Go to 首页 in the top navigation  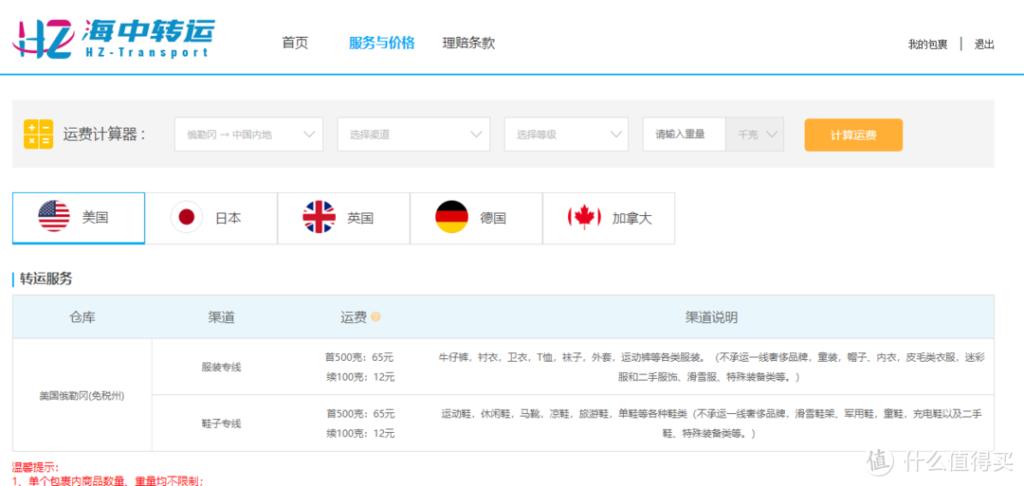295,43
